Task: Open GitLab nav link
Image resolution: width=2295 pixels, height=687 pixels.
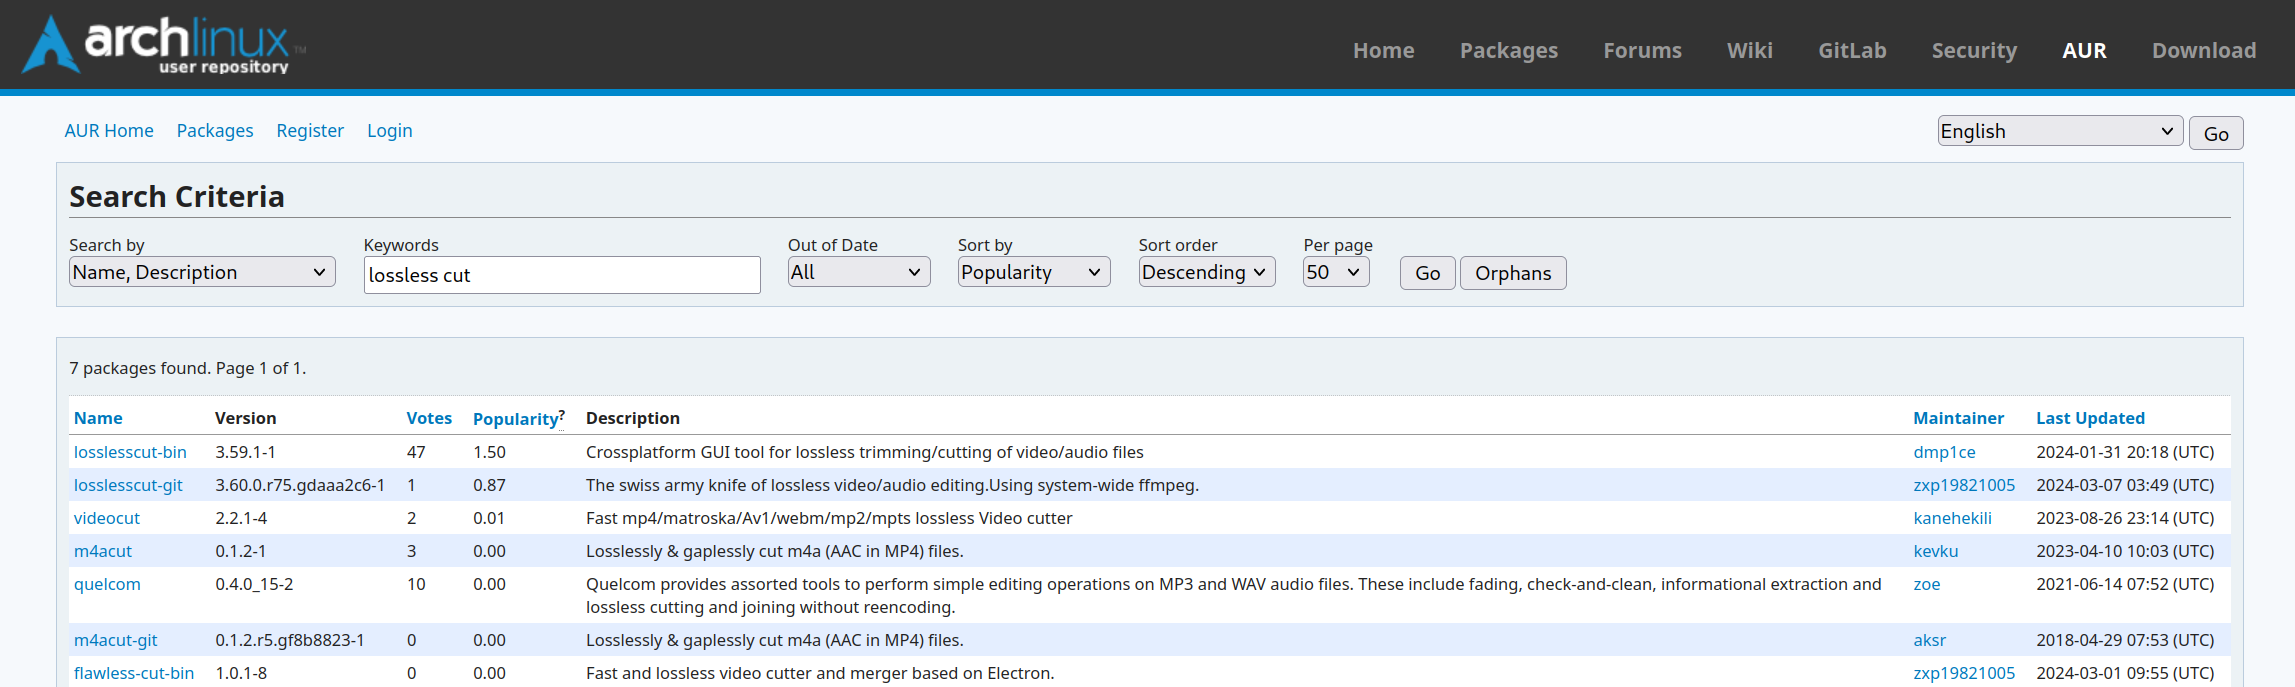Action: pyautogui.click(x=1852, y=50)
